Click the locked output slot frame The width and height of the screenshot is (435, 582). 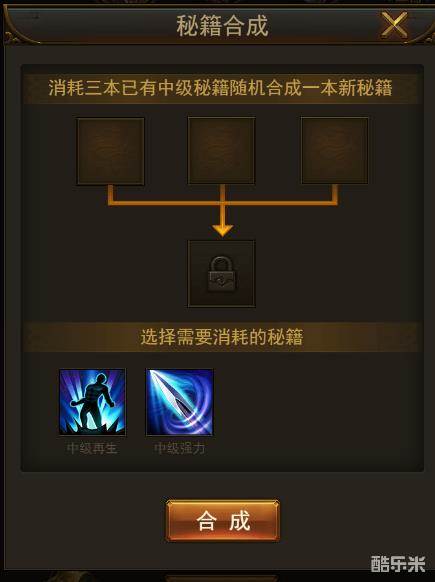tap(222, 274)
